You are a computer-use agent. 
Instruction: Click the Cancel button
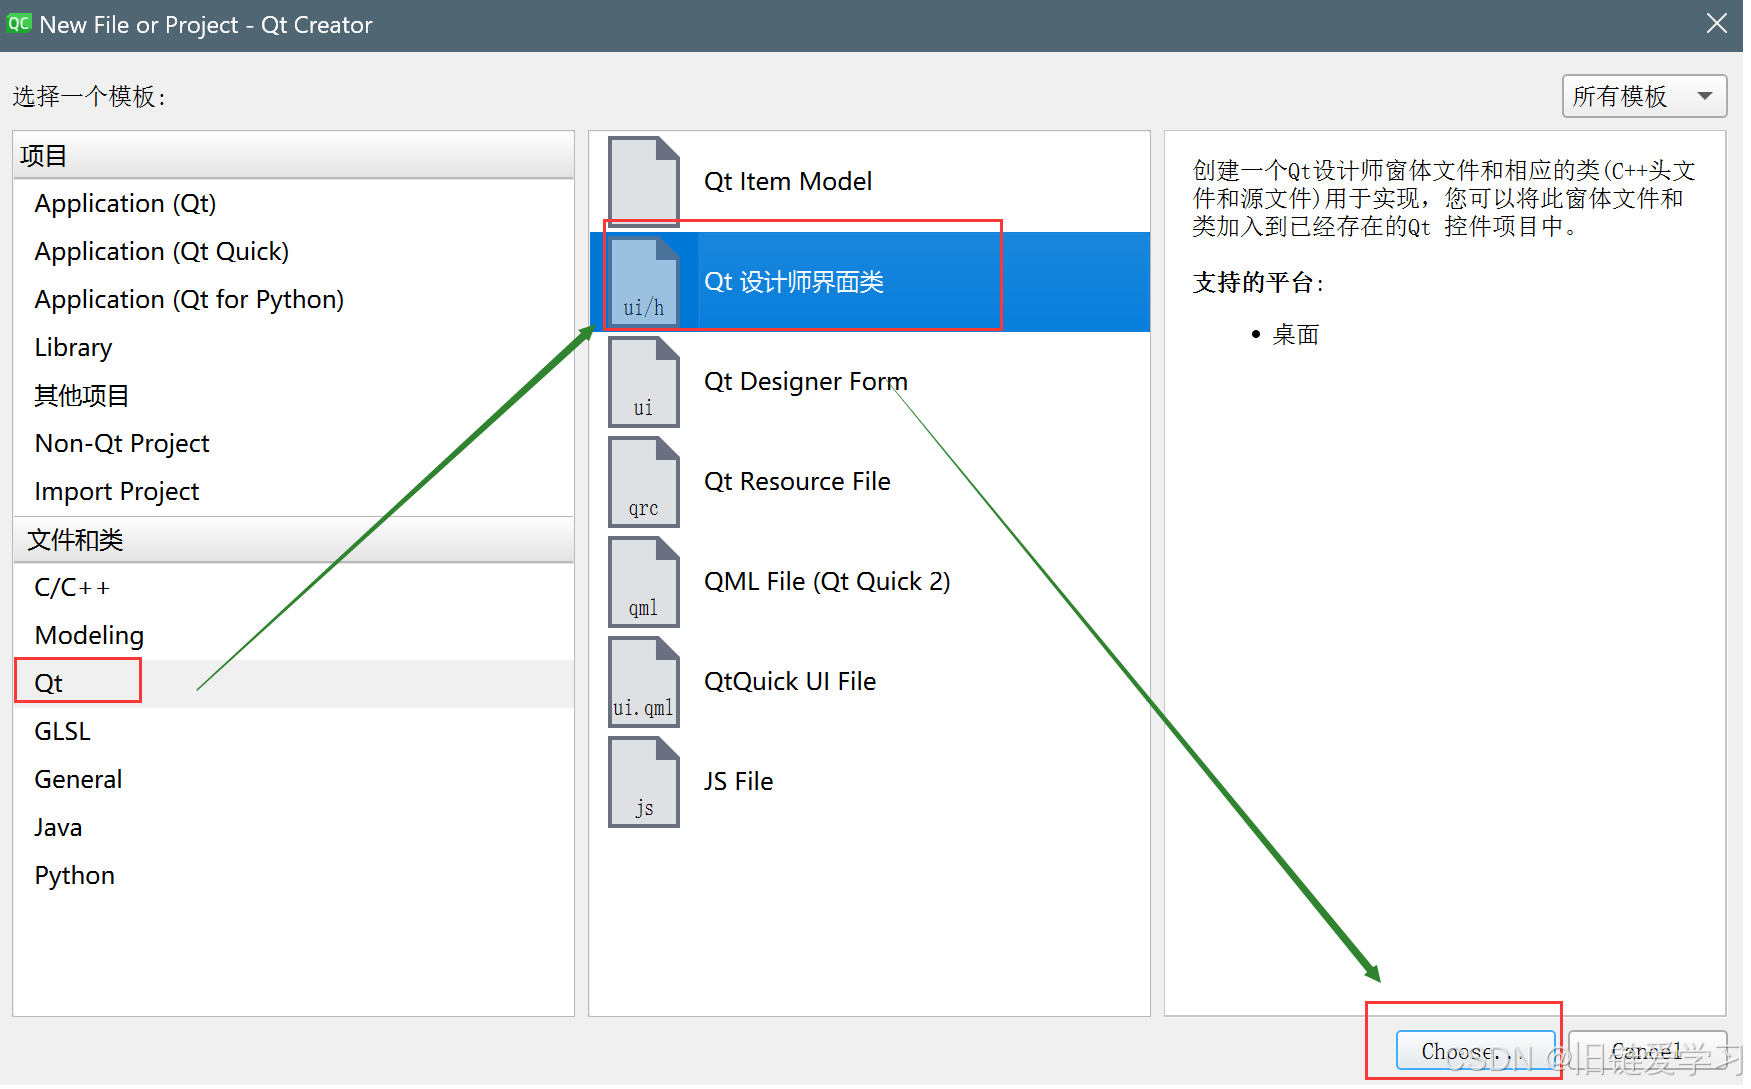click(x=1647, y=1051)
